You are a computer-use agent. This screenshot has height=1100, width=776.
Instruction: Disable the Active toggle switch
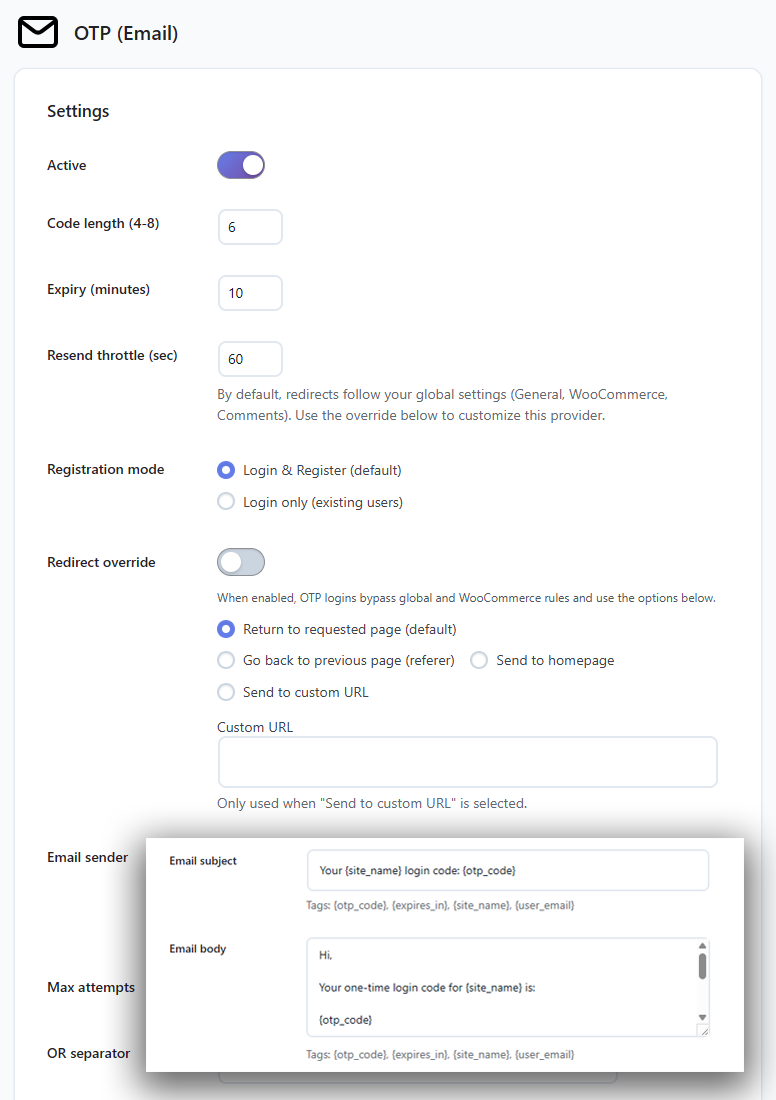click(241, 165)
